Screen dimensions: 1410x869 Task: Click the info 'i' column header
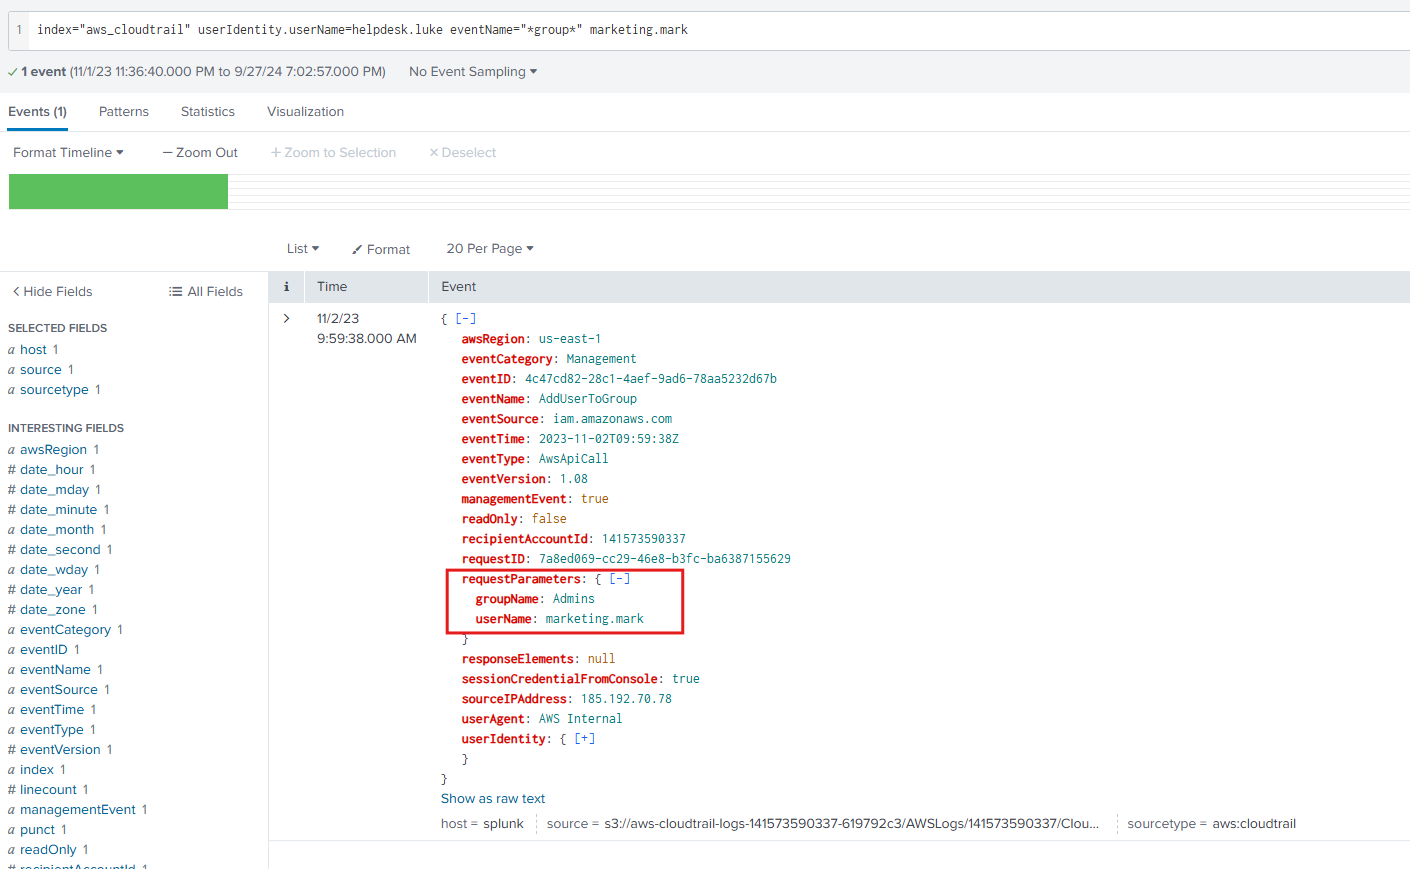point(286,287)
